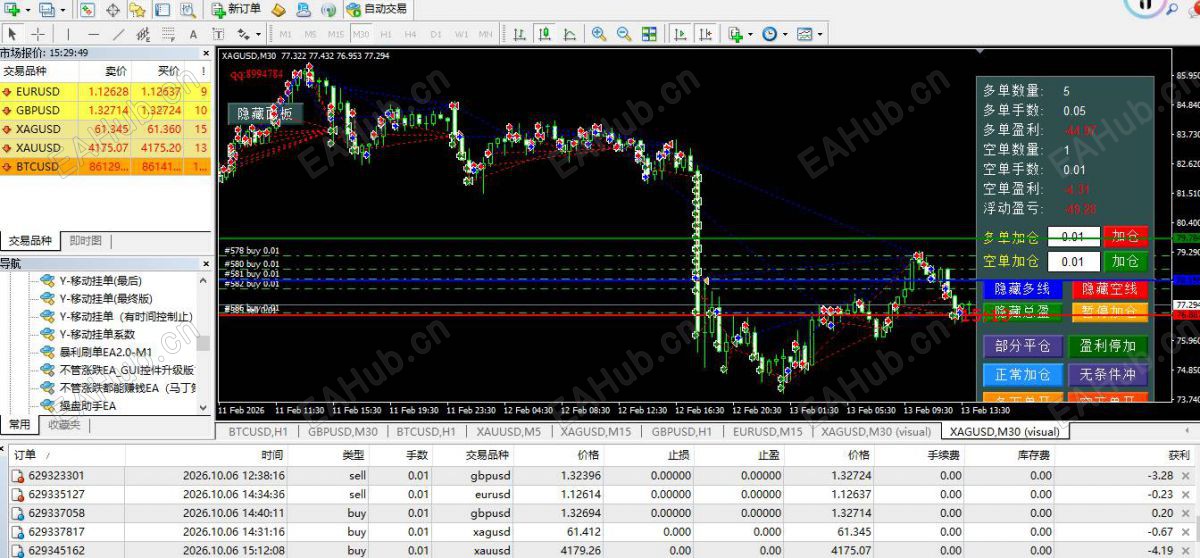Viewport: 1200px width, 558px height.
Task: Click 多单加仓 lot size input field
Action: (x=1073, y=237)
